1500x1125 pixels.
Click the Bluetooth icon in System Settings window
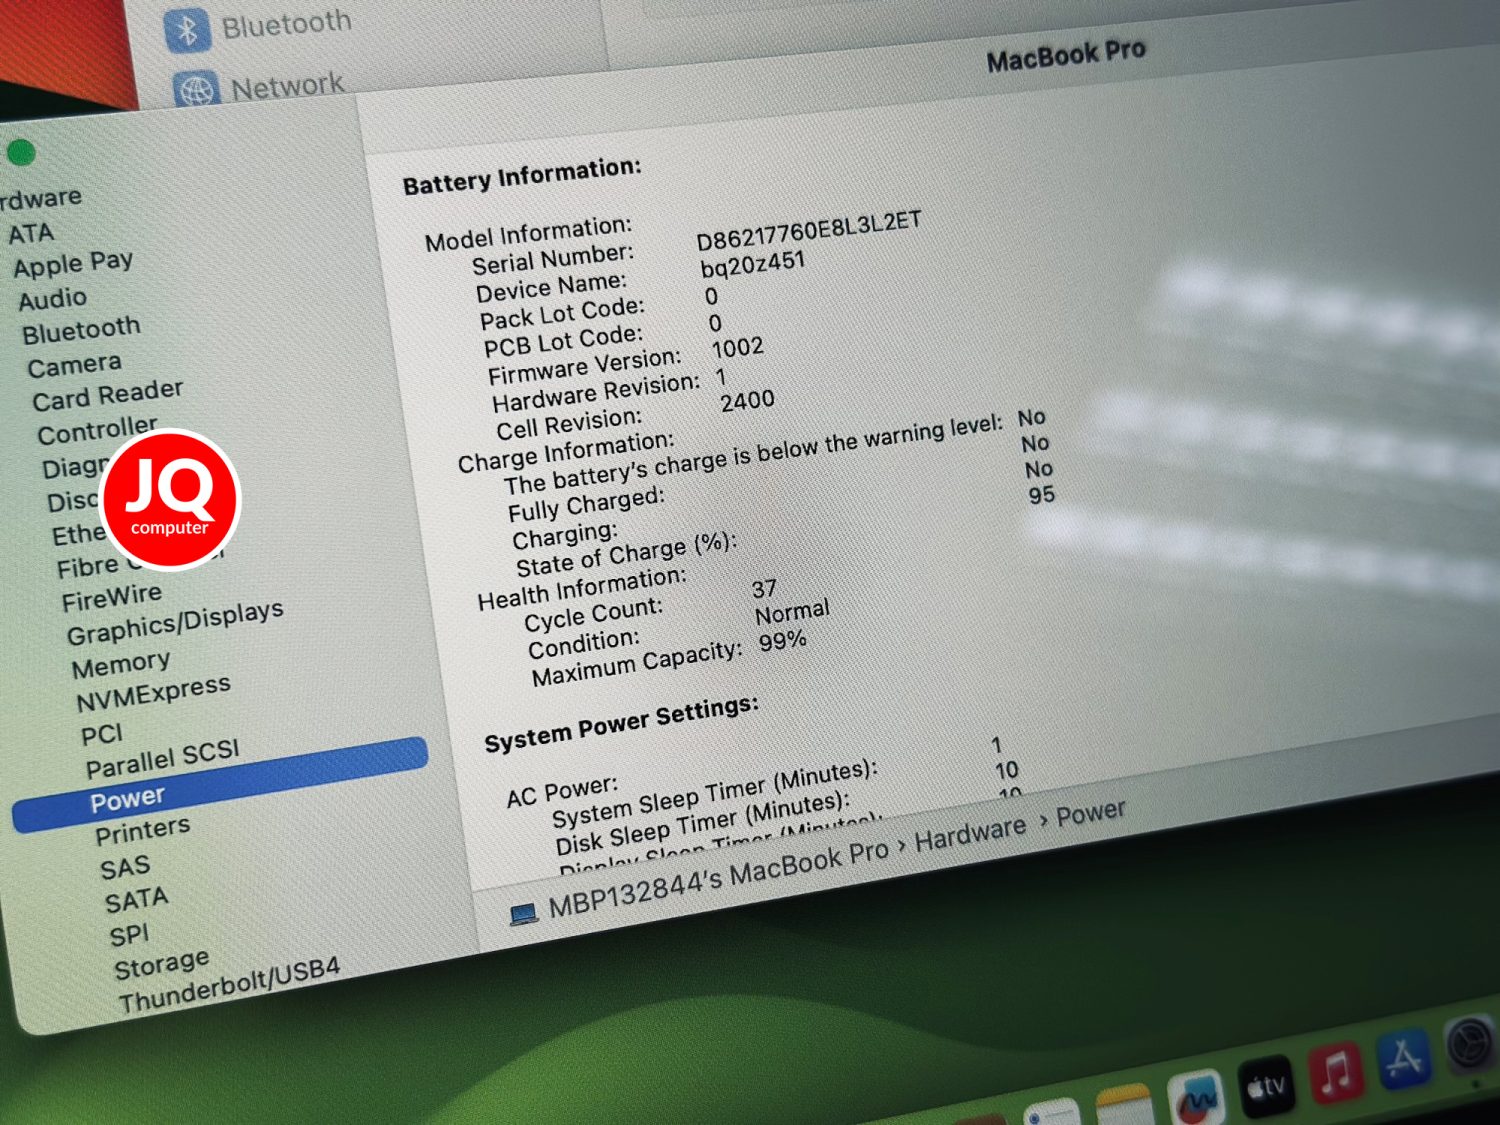pos(187,30)
